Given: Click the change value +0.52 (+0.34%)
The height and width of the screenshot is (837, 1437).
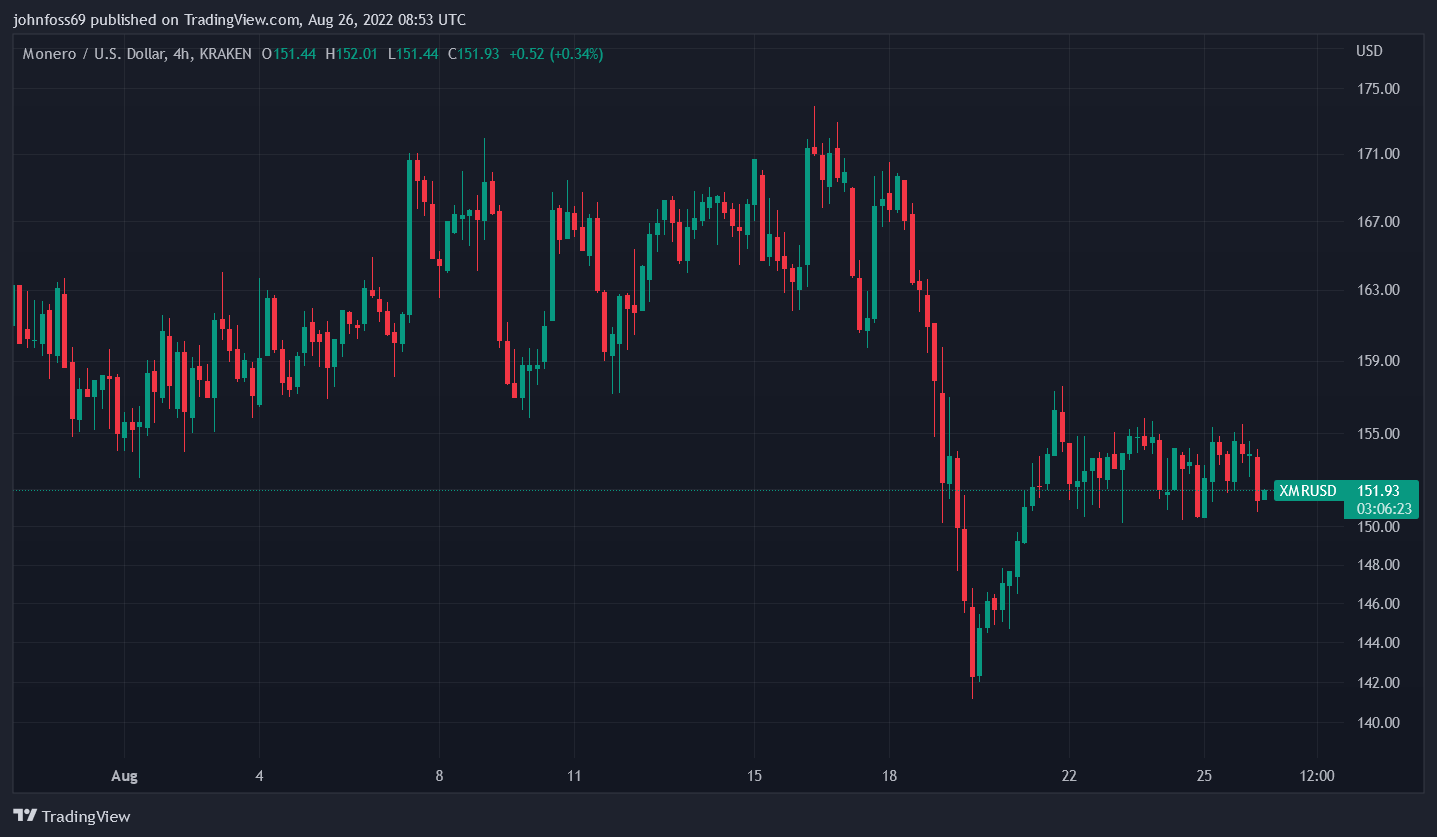Looking at the screenshot, I should click(x=556, y=54).
